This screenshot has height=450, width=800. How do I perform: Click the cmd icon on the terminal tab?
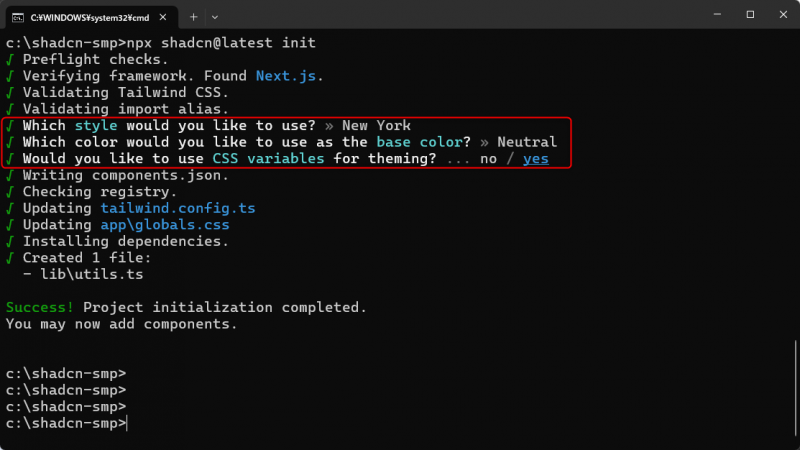pos(18,16)
